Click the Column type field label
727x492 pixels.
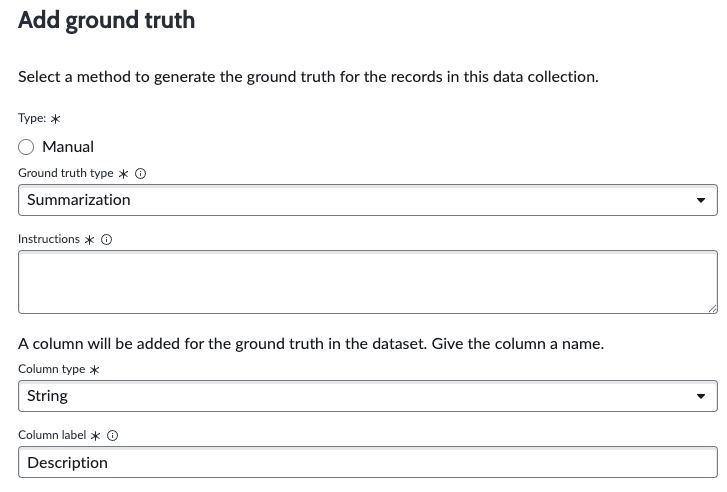coord(51,369)
